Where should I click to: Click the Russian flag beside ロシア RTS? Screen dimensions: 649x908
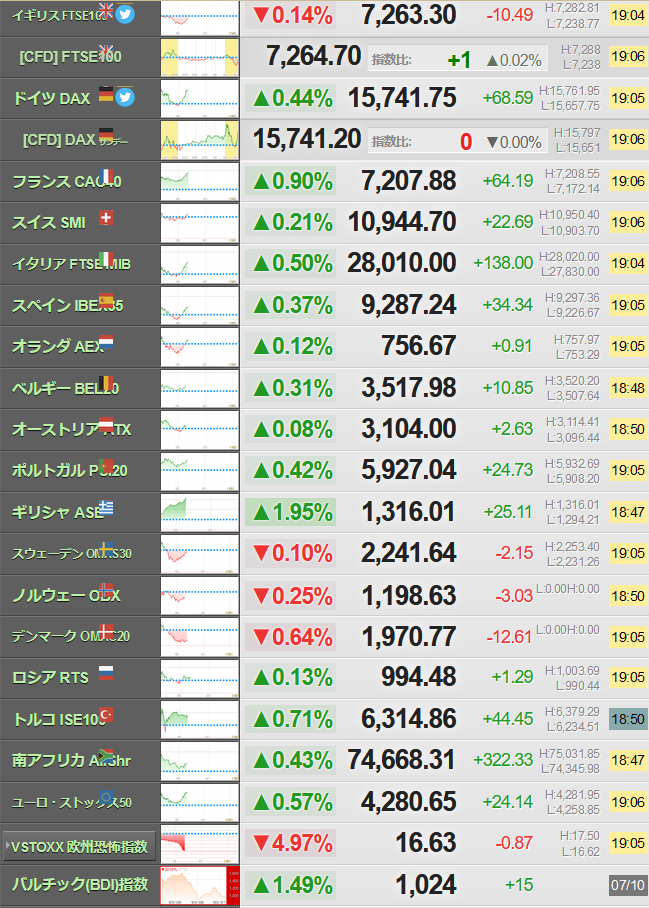click(x=106, y=672)
